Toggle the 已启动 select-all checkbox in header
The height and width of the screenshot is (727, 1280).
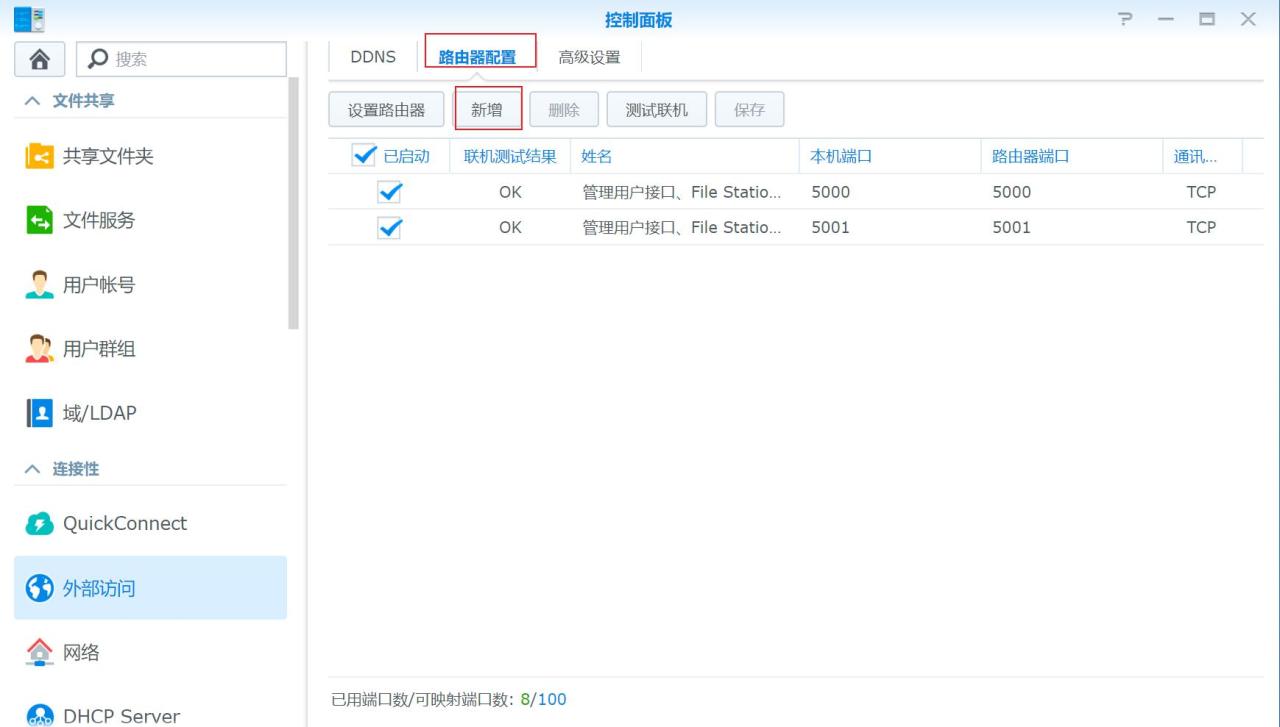point(364,155)
